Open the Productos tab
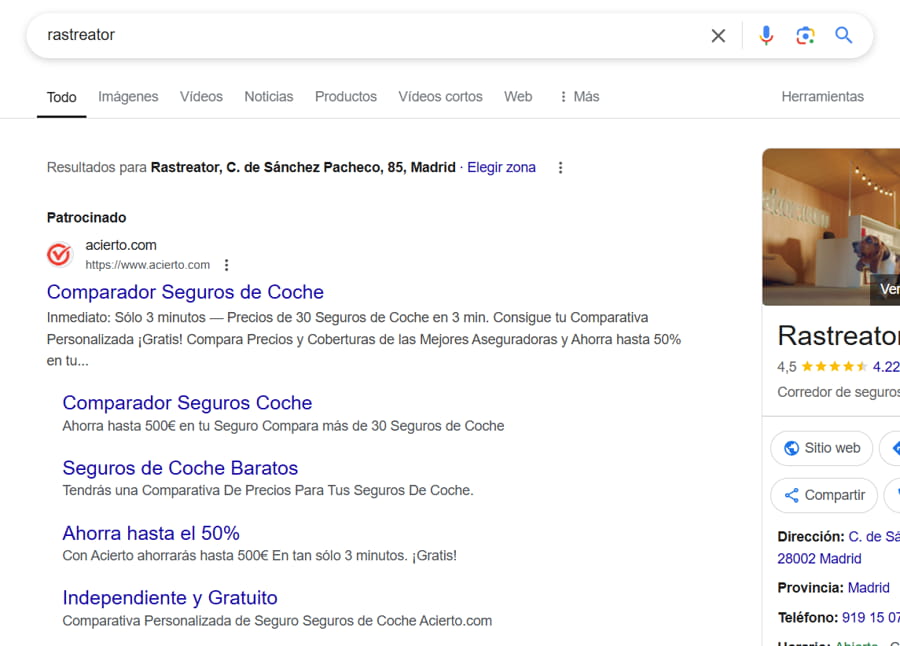900x646 pixels. tap(346, 96)
